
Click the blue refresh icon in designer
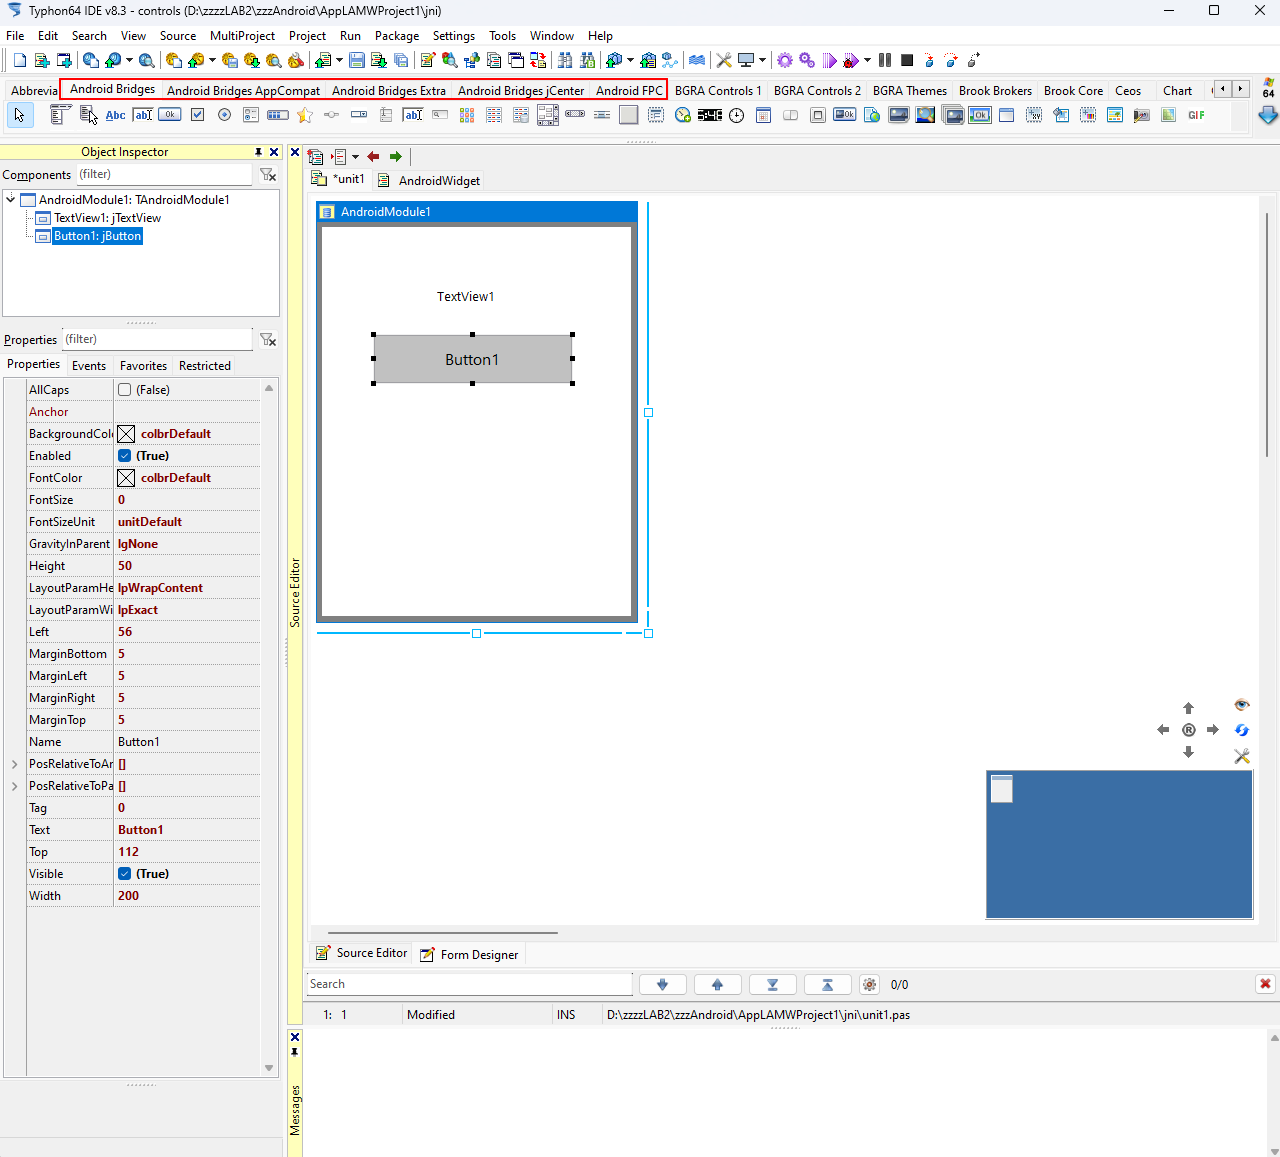(x=1242, y=730)
